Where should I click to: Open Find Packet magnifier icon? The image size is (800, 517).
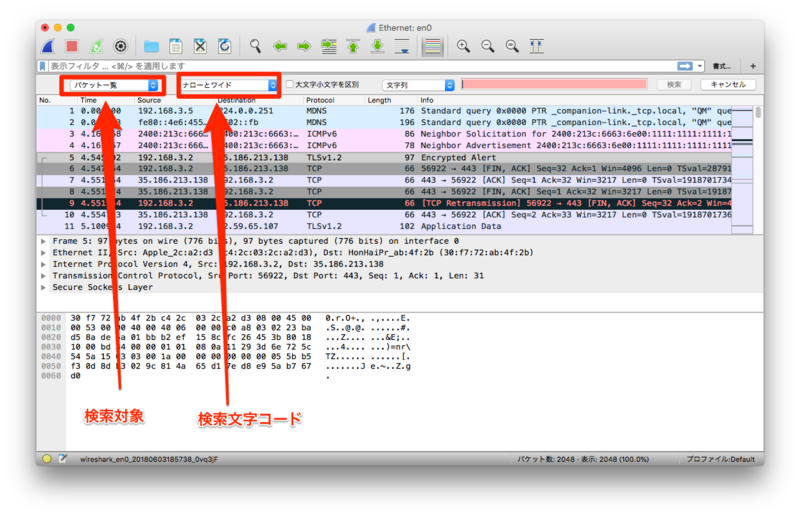[255, 46]
